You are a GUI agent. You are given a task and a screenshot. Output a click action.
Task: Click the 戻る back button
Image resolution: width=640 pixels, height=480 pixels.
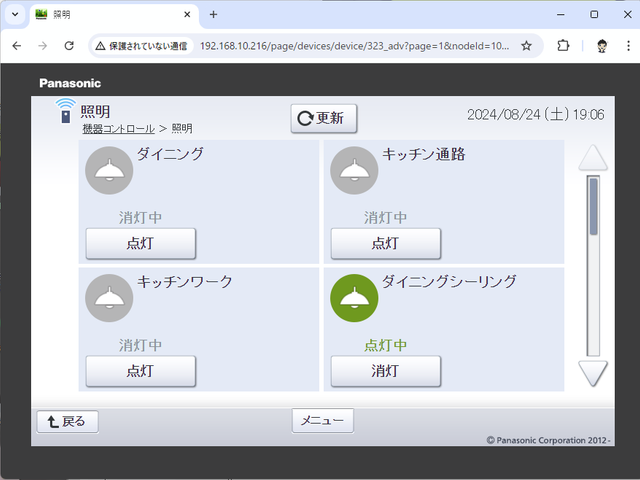tap(67, 421)
